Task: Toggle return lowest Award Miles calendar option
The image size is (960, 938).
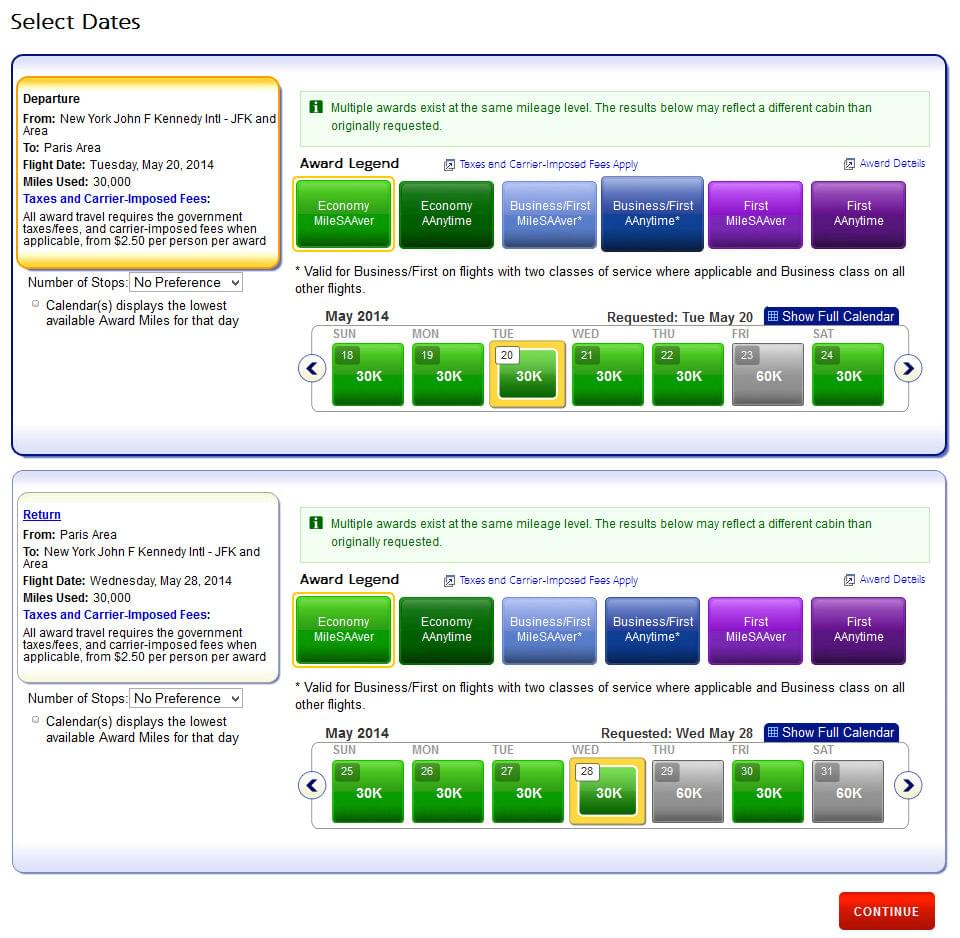Action: 36,719
